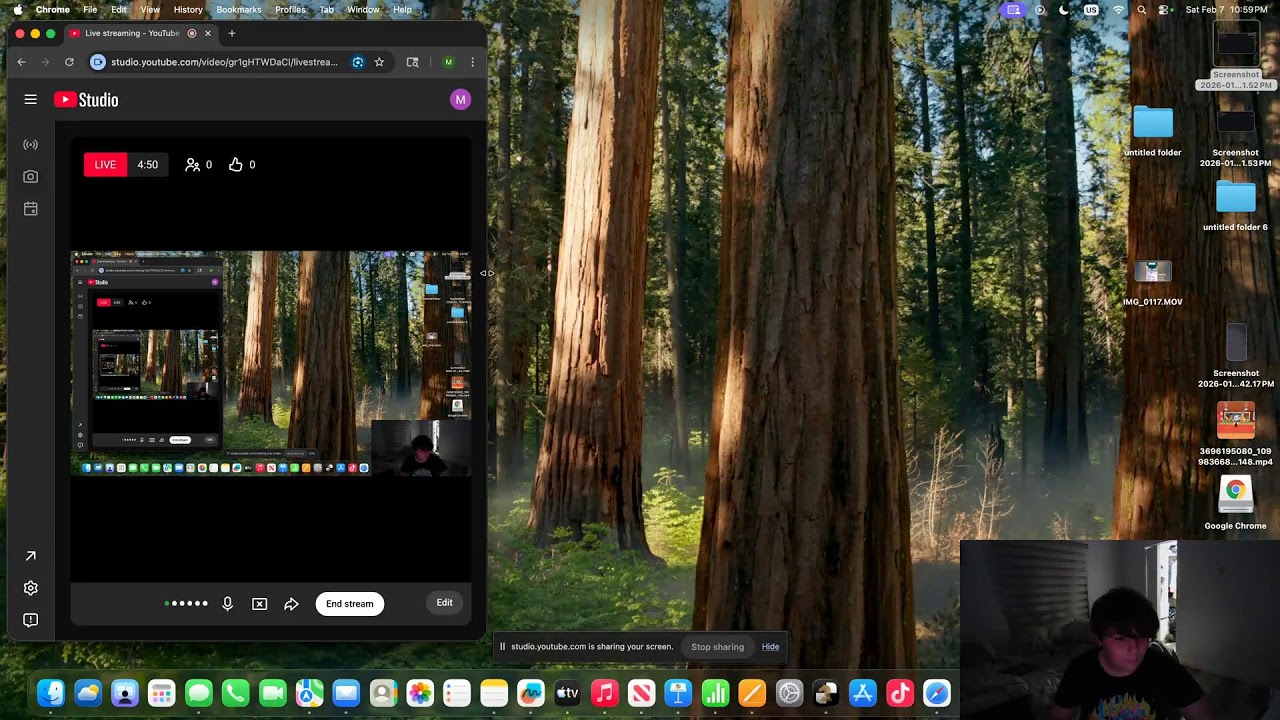Open the diagonal arrow icon above settings
The image size is (1280, 720).
[x=30, y=556]
